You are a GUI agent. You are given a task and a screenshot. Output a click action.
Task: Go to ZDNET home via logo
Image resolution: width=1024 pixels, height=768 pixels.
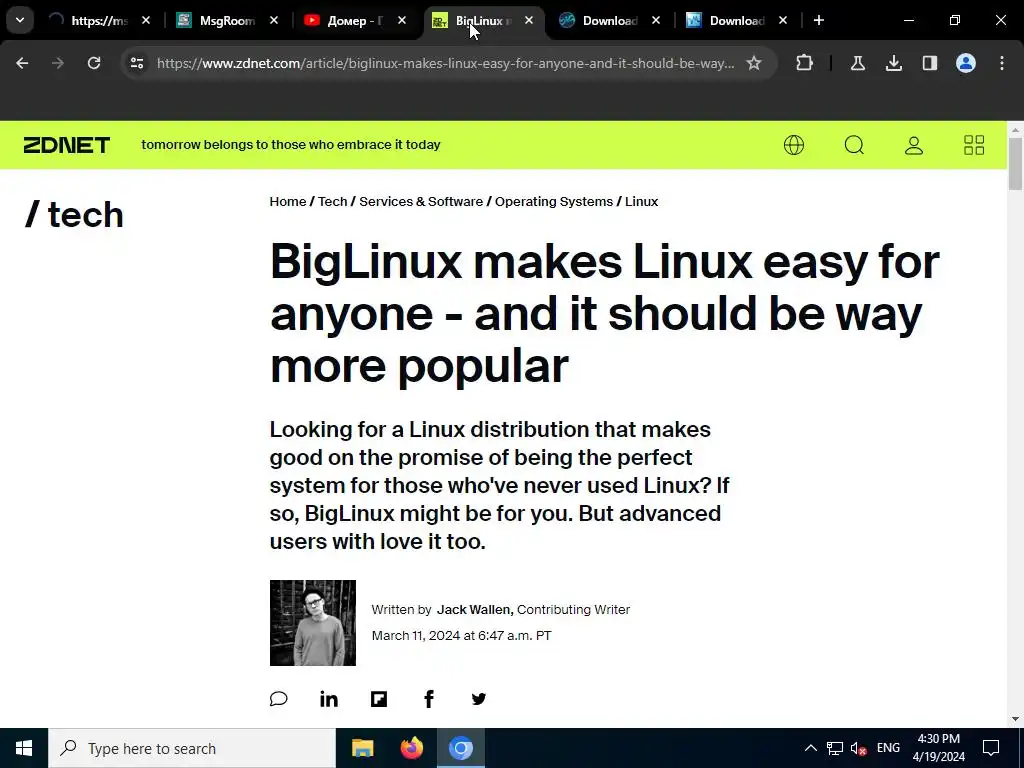point(67,145)
